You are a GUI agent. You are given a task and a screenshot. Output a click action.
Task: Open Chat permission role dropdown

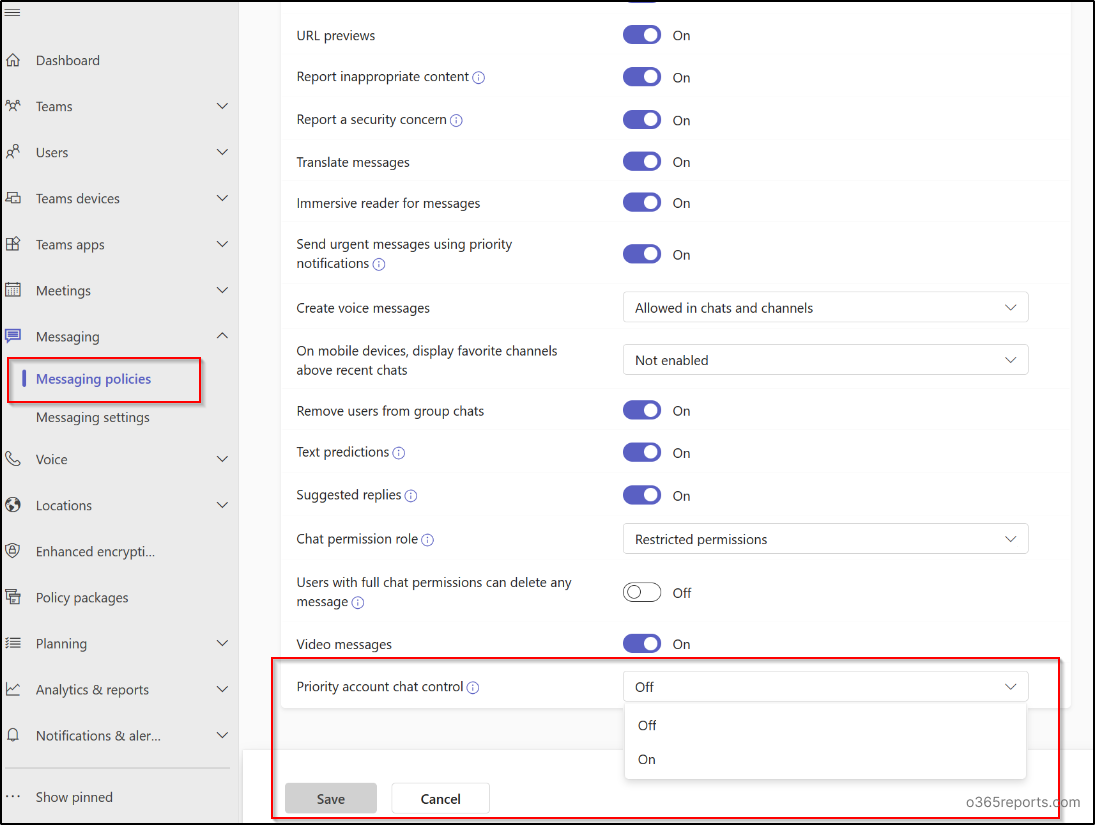[825, 539]
